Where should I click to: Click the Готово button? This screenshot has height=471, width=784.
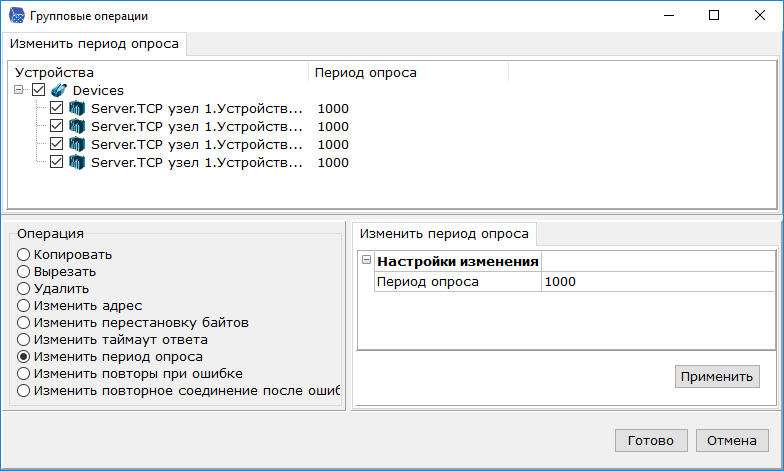tap(651, 440)
